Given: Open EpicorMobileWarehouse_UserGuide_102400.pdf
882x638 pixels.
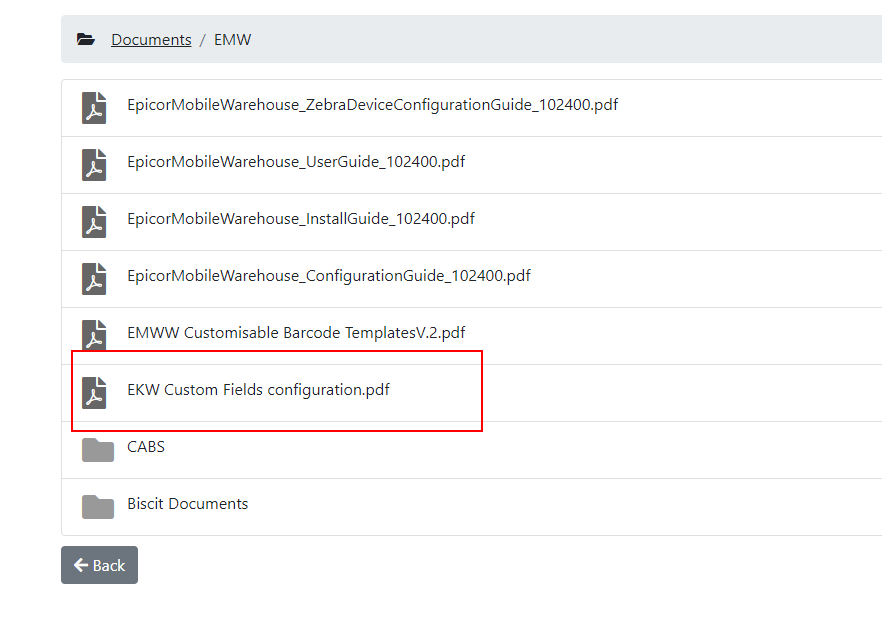Looking at the screenshot, I should 296,162.
